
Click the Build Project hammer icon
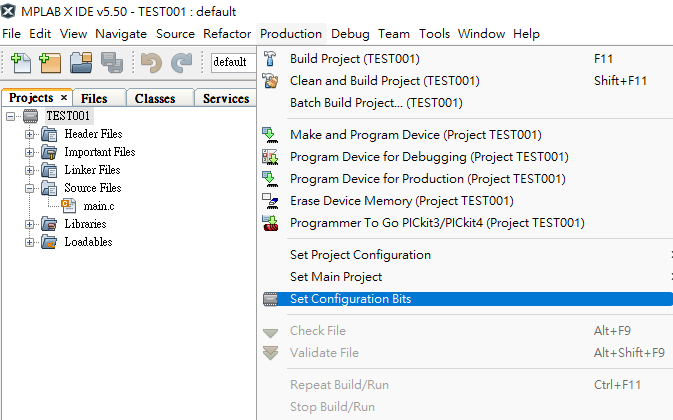[x=270, y=59]
